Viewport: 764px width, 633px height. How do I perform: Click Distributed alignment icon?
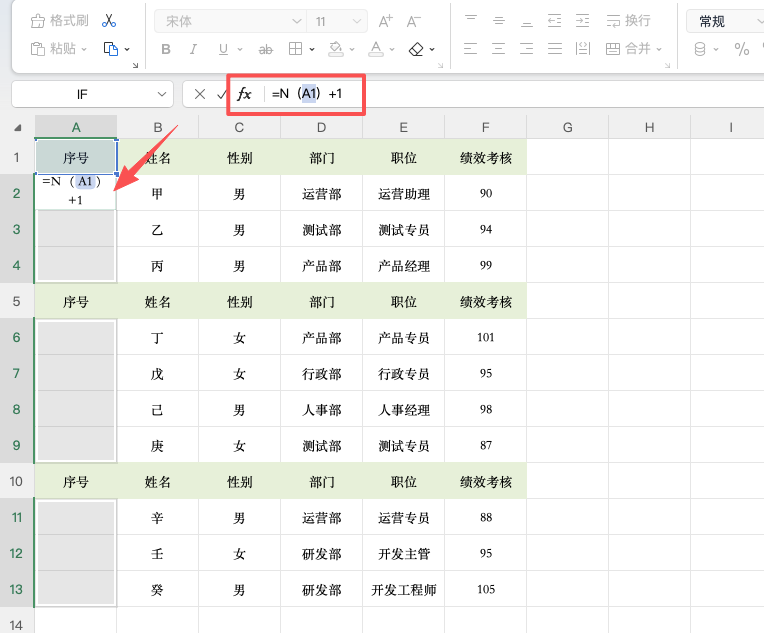point(583,48)
